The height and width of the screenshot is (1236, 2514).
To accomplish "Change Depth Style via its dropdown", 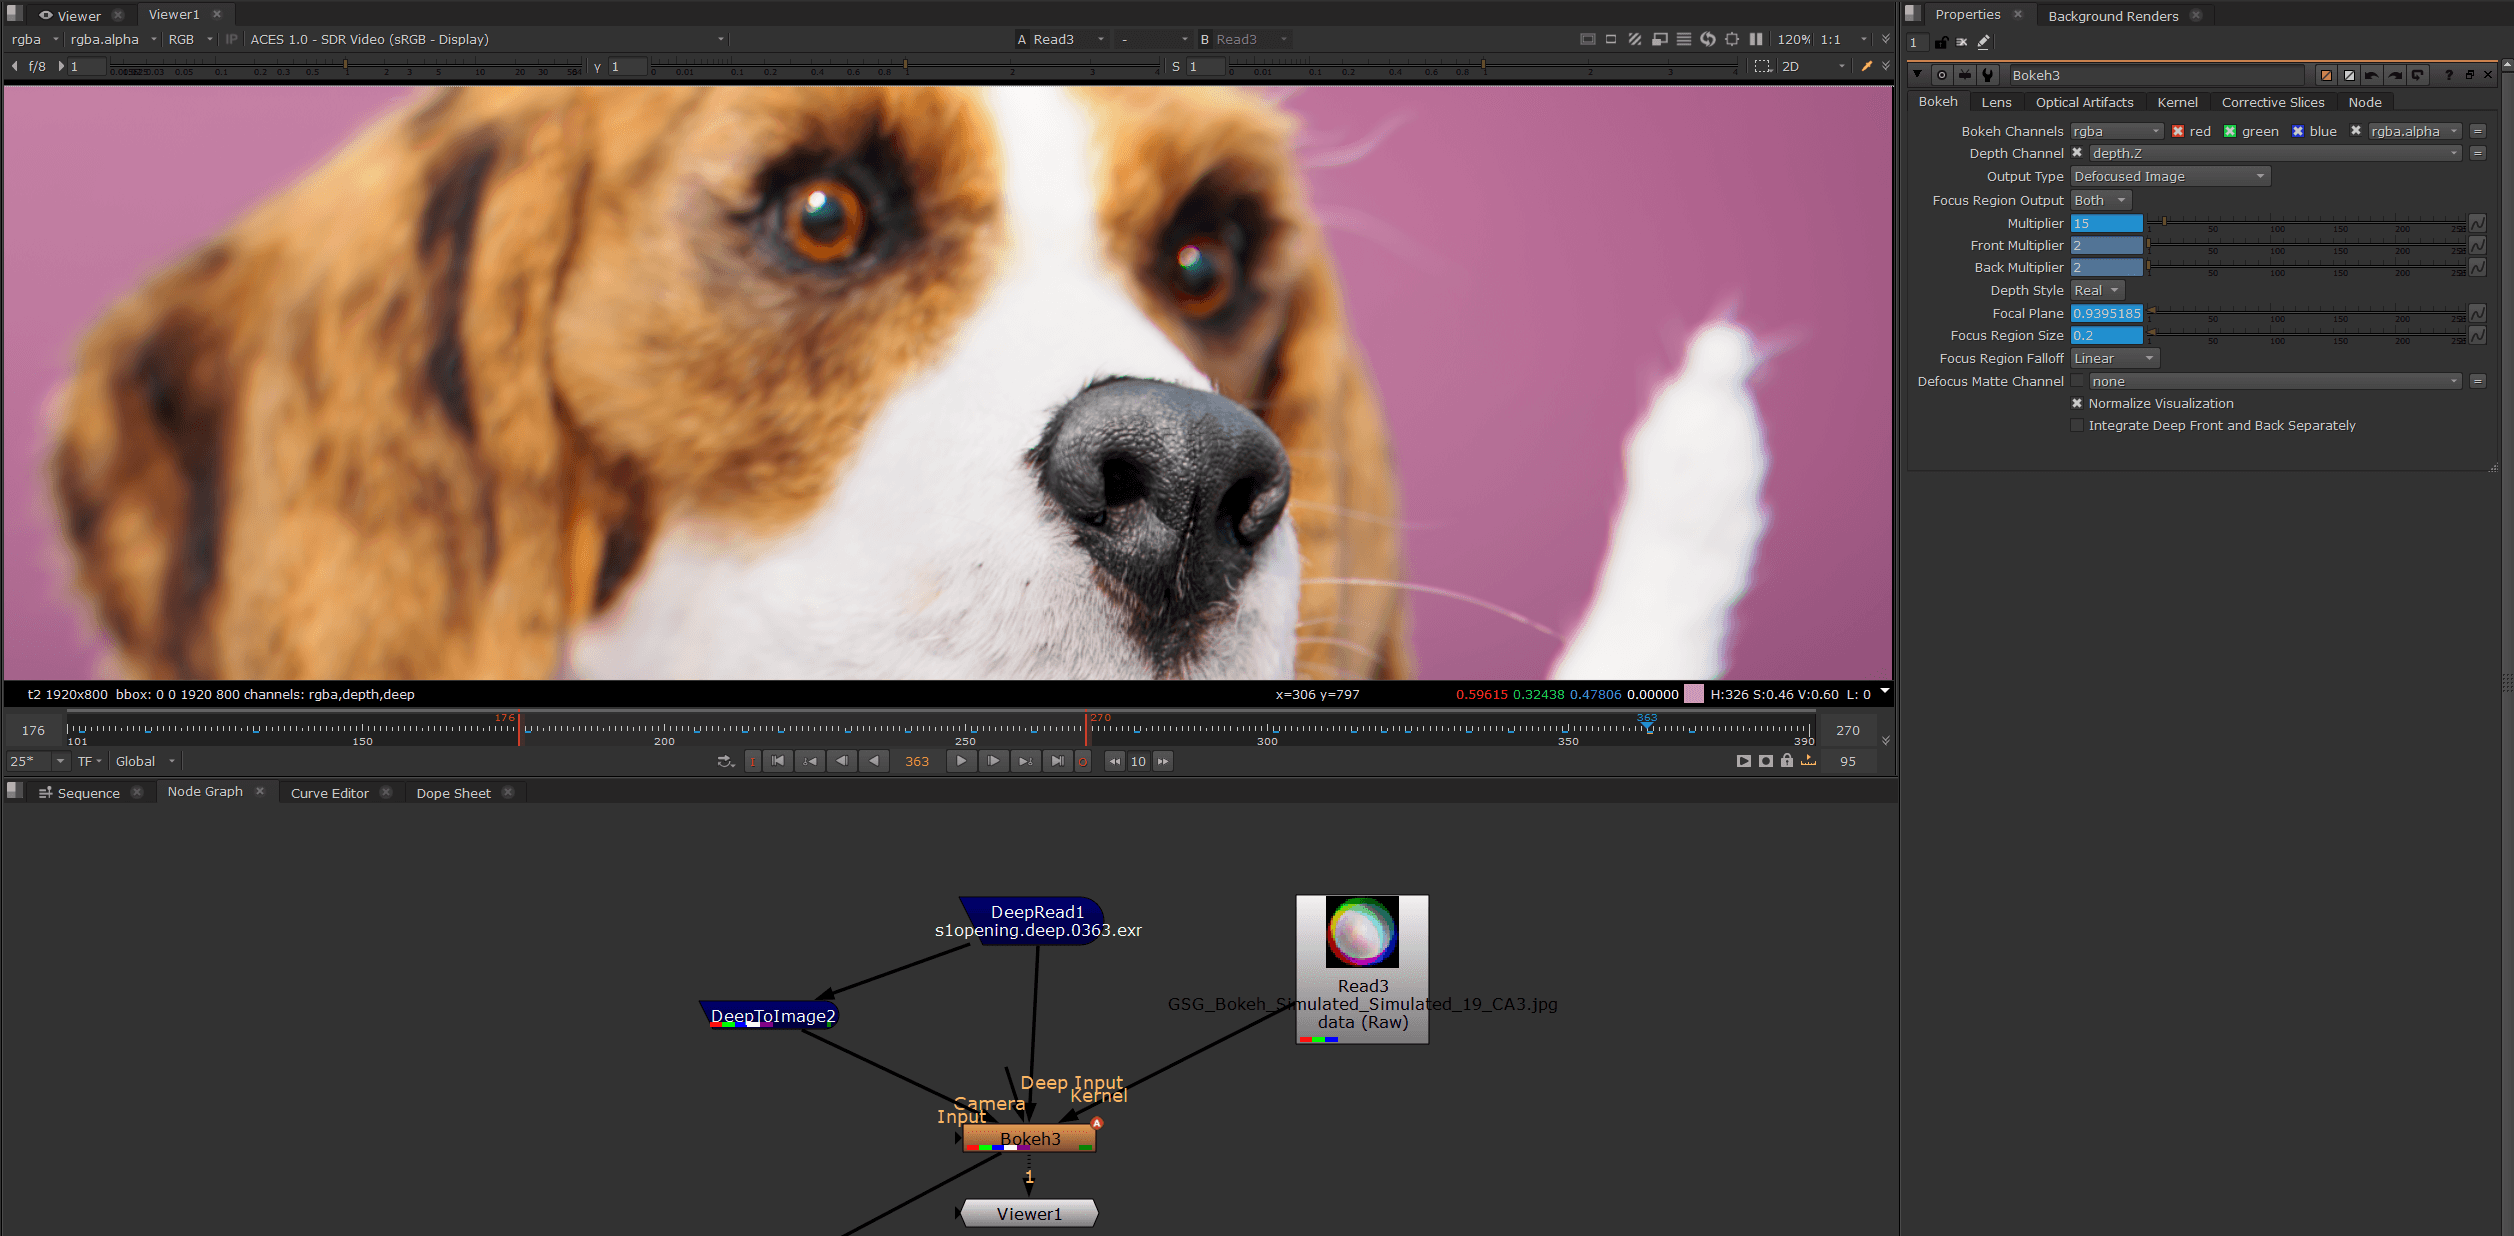I will pyautogui.click(x=2097, y=290).
